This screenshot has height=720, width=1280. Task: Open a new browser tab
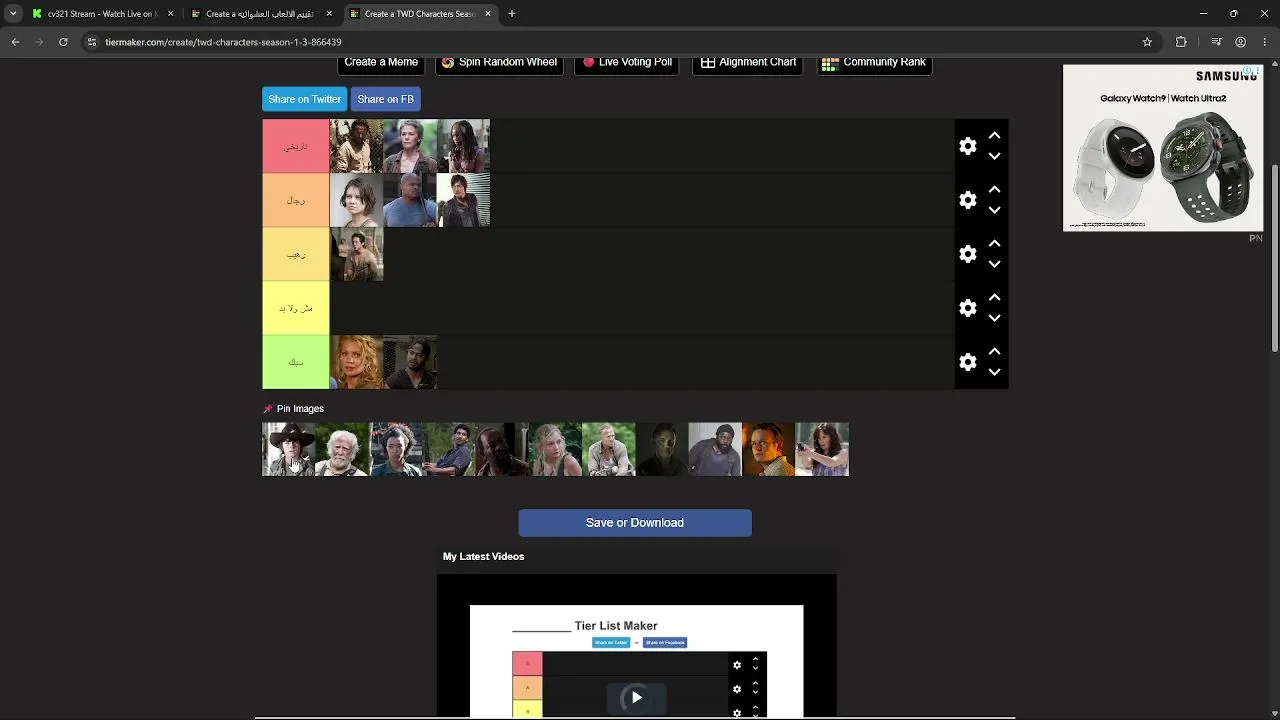(x=512, y=14)
